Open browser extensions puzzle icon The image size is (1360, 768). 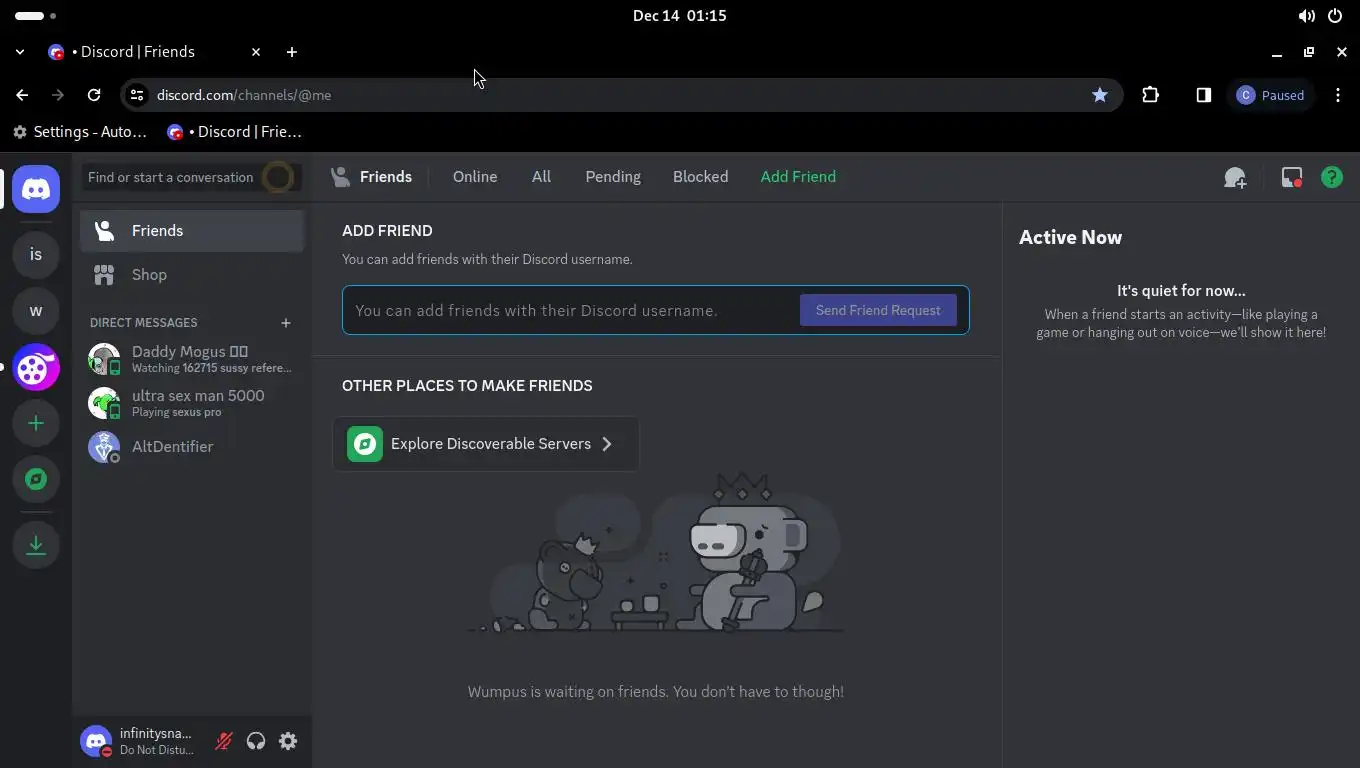(1150, 95)
